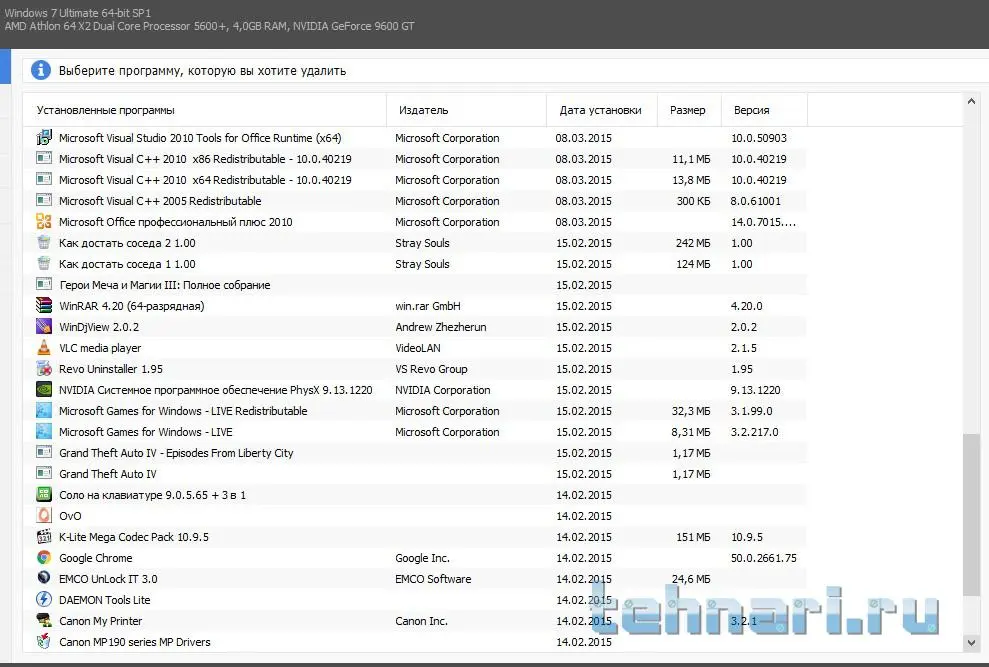Click version 9.13.1220 cell

(755, 390)
